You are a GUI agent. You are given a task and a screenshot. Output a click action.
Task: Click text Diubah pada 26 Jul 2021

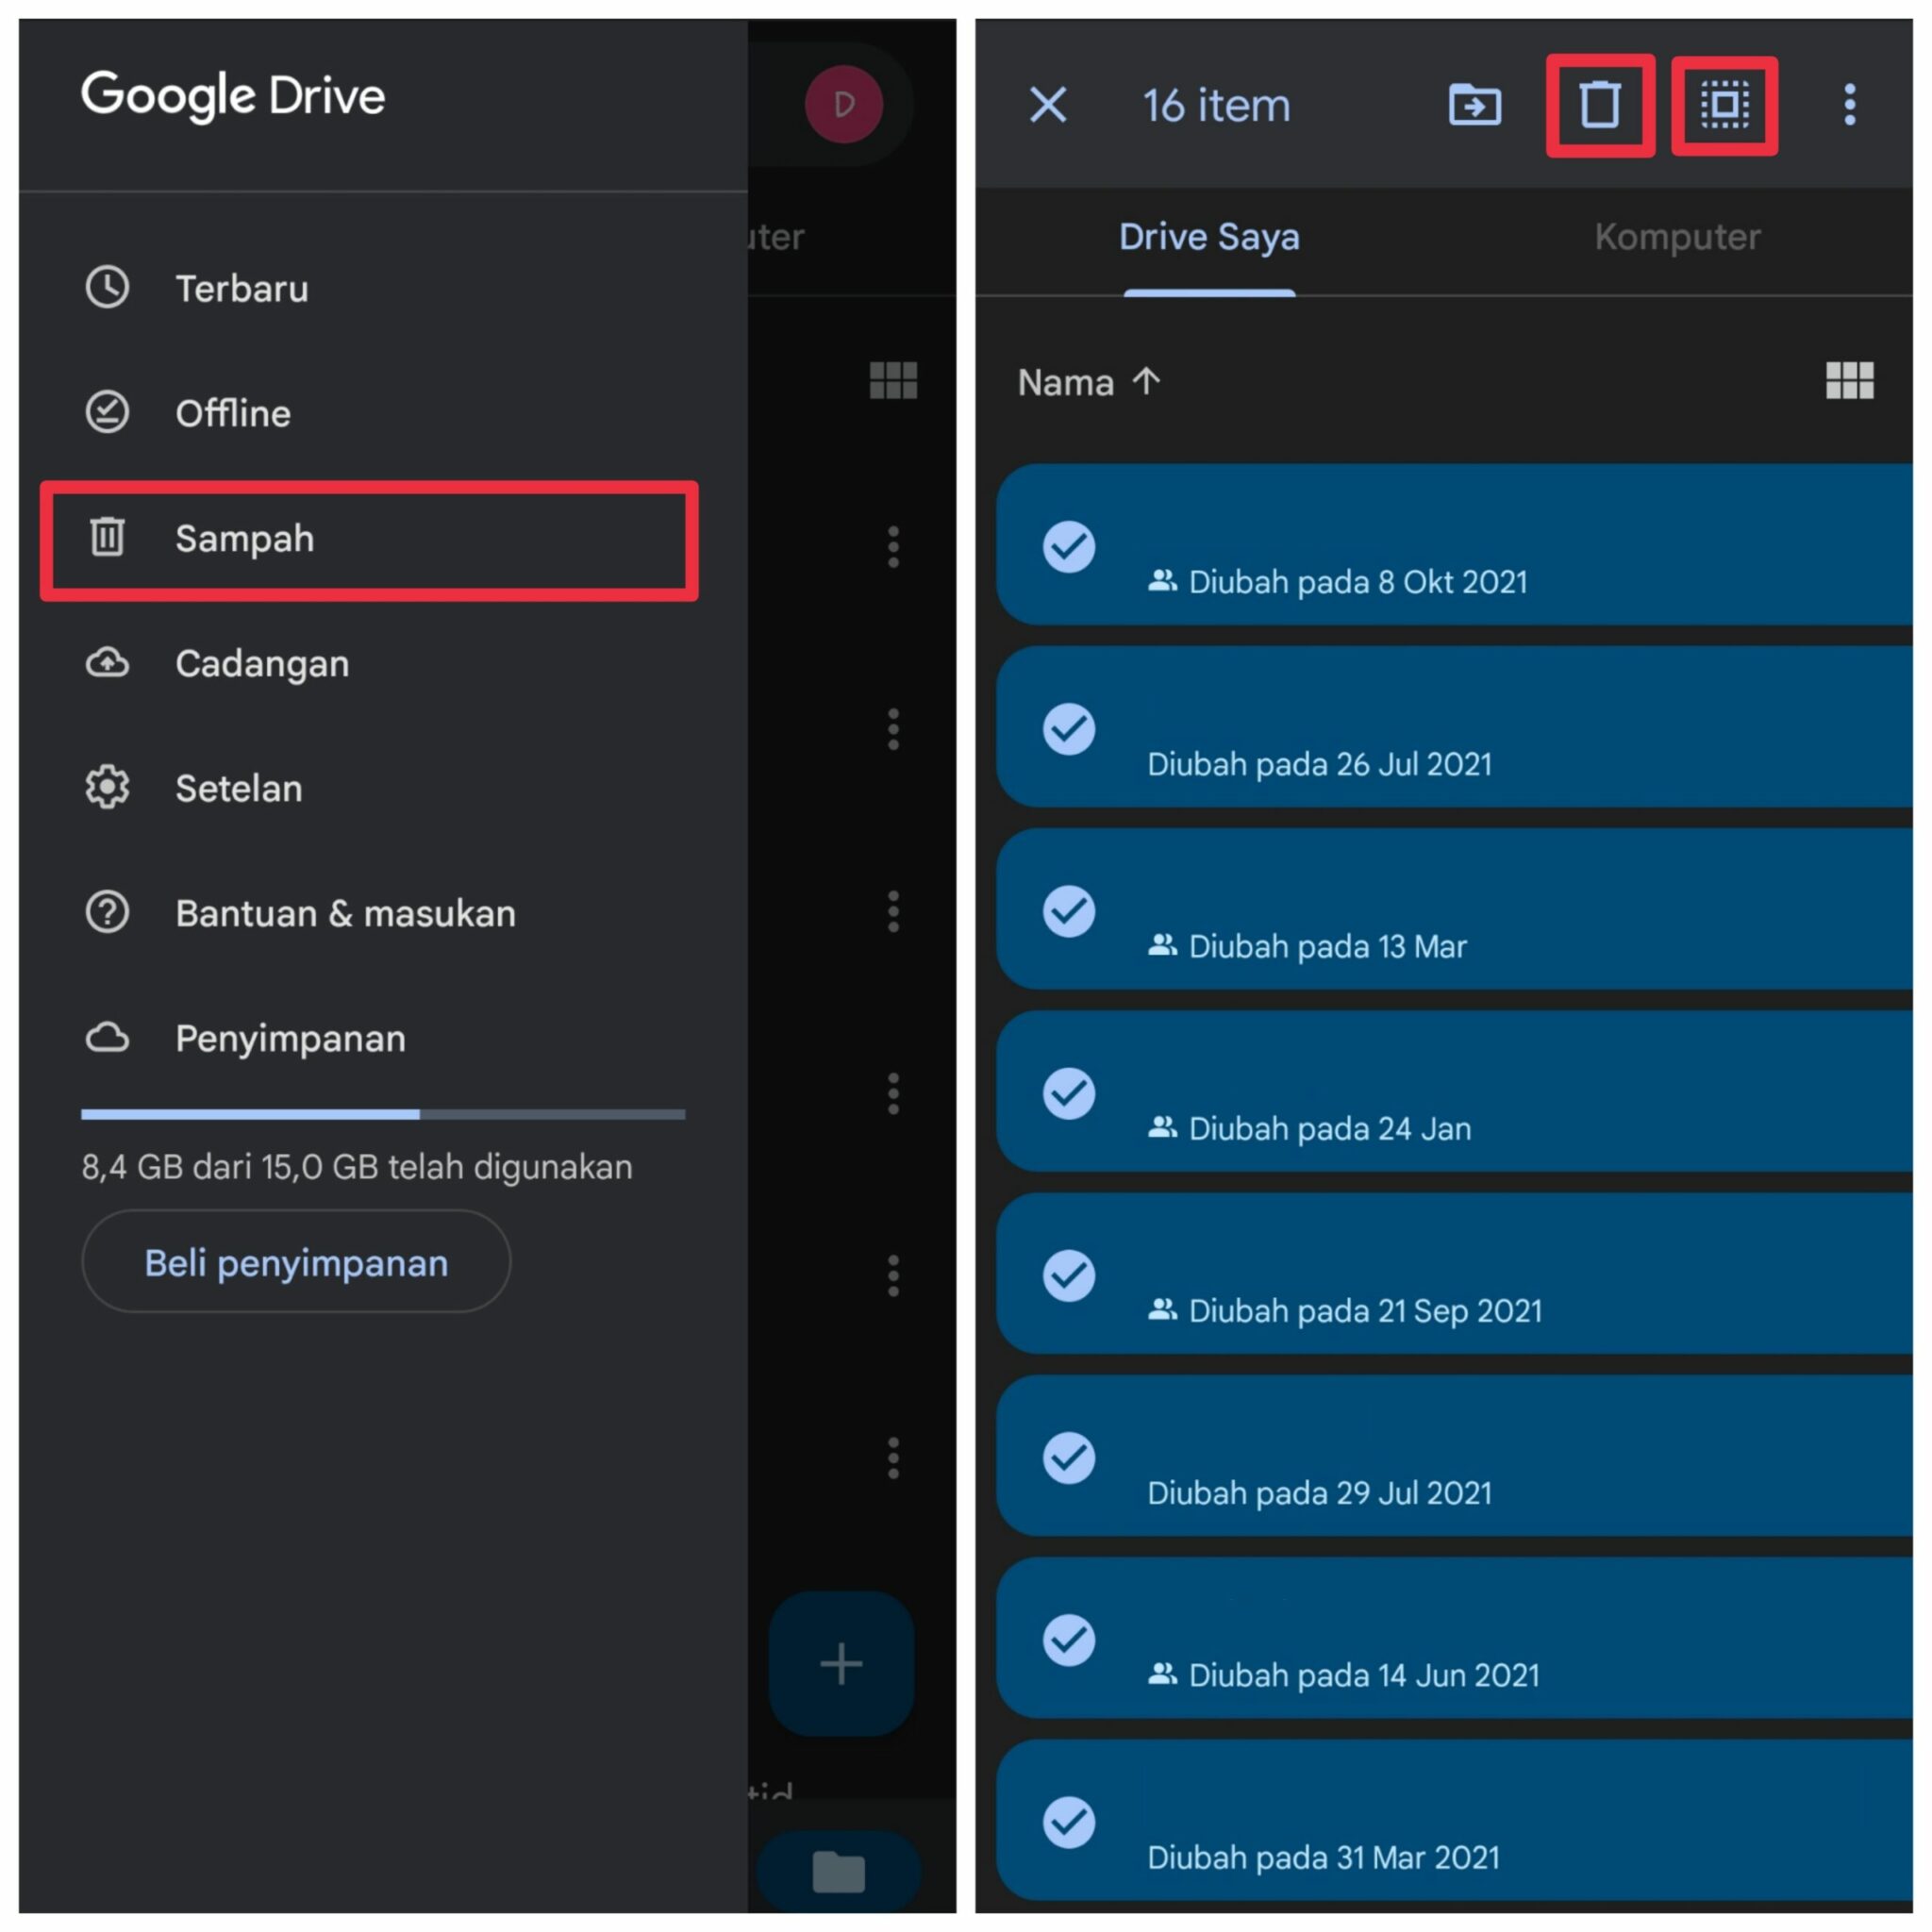coord(1319,764)
